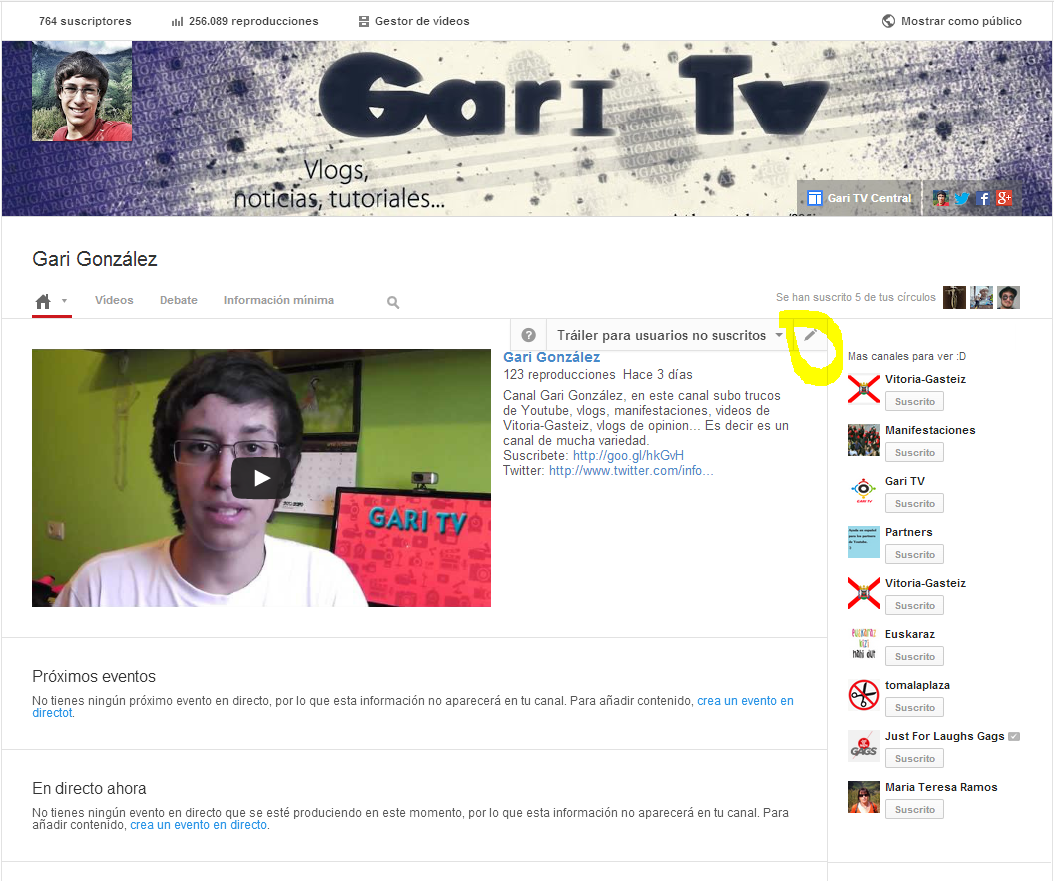1054x881 pixels.
Task: Open the Gari González trailer title link
Action: click(x=552, y=357)
